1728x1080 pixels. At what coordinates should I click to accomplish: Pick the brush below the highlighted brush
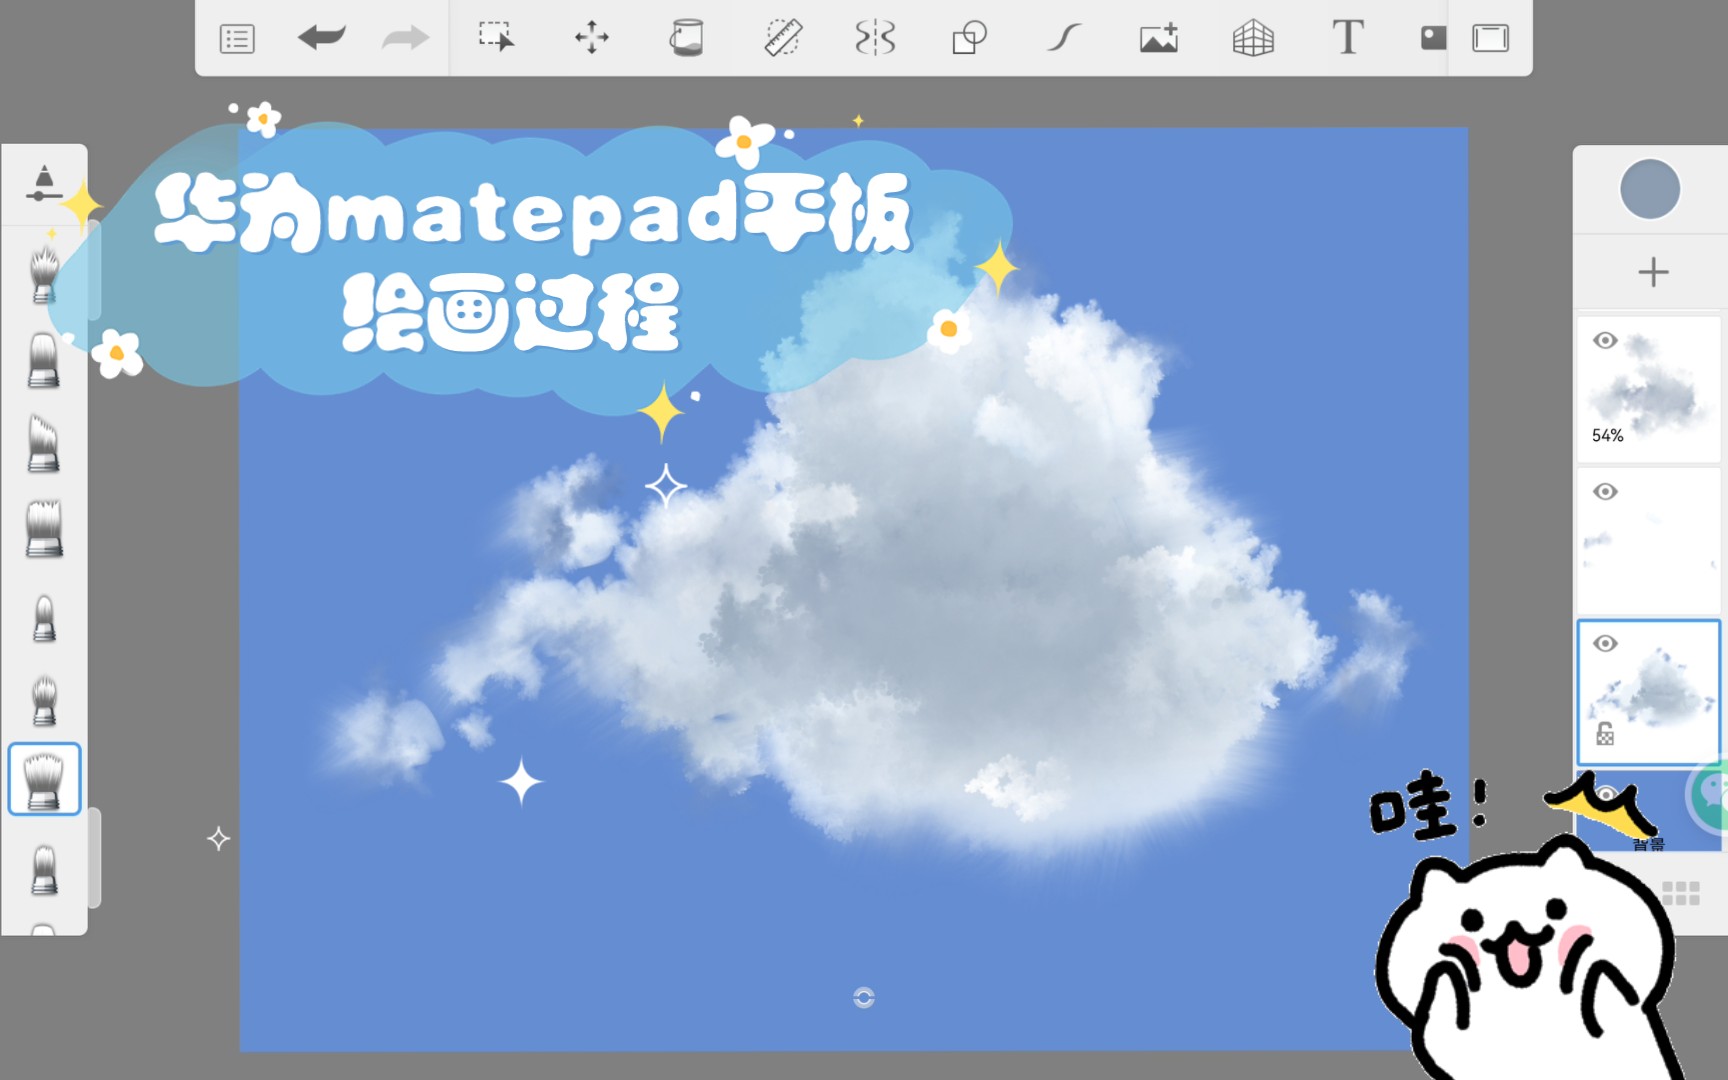click(x=44, y=869)
